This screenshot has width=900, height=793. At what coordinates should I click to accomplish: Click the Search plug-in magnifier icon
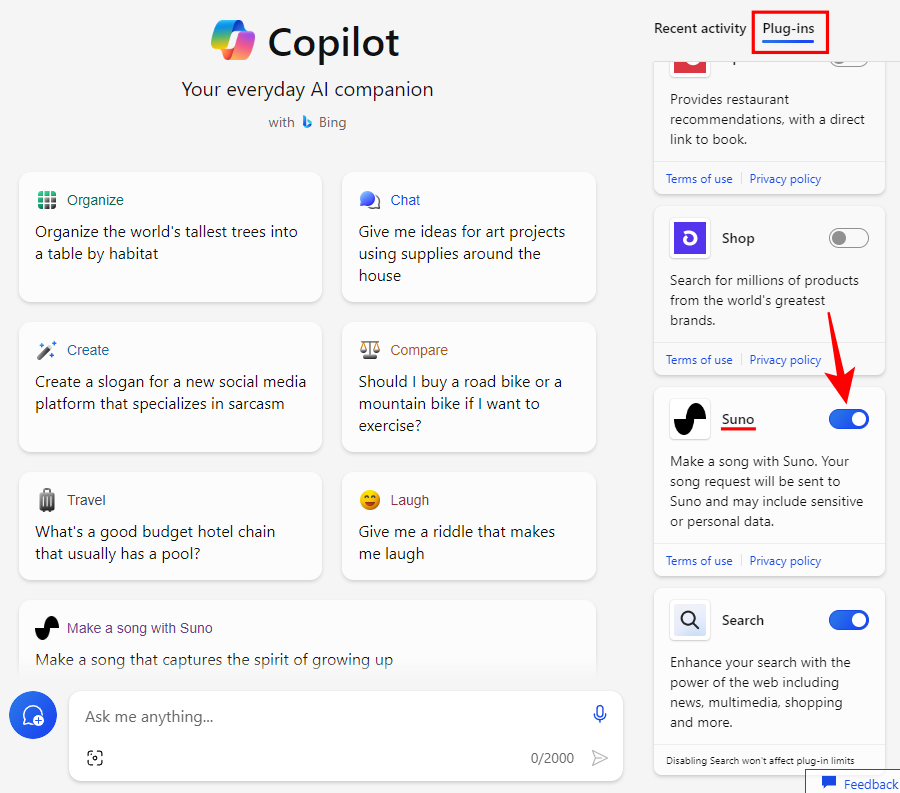[690, 620]
